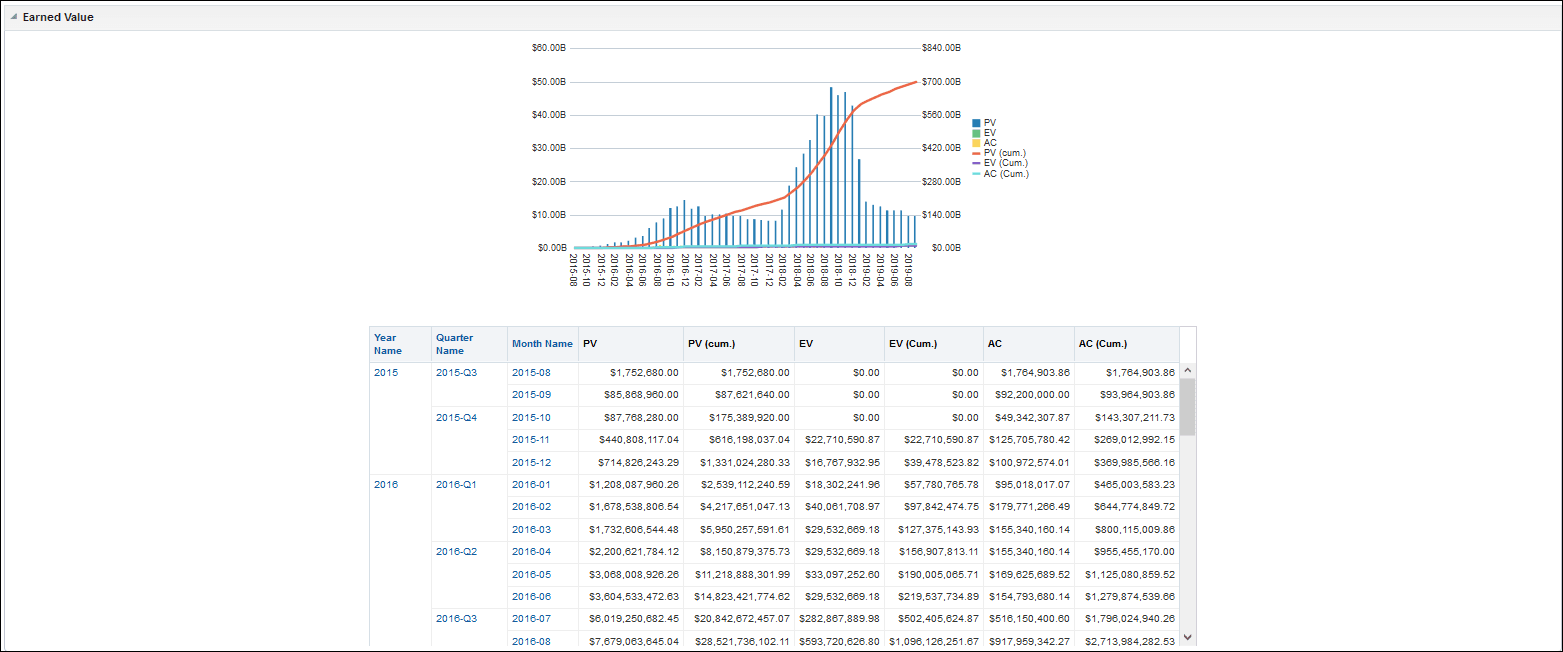Viewport: 1563px width, 652px height.
Task: Click the PV (cum.) legend line marker
Action: coord(976,153)
